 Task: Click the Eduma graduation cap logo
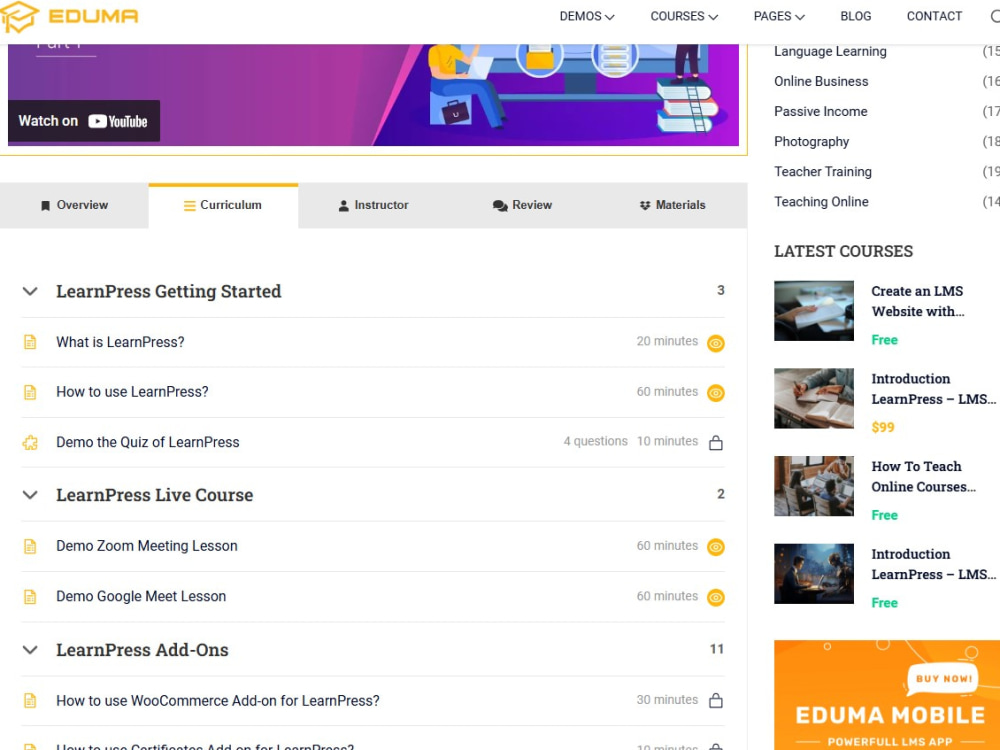(x=20, y=17)
